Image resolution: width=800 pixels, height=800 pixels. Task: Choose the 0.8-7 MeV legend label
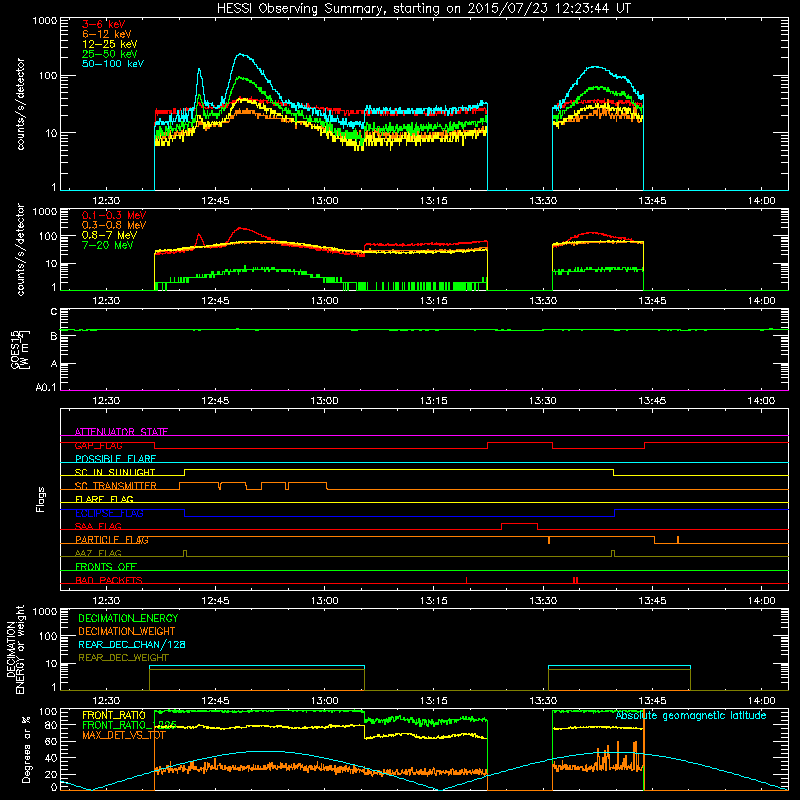110,235
